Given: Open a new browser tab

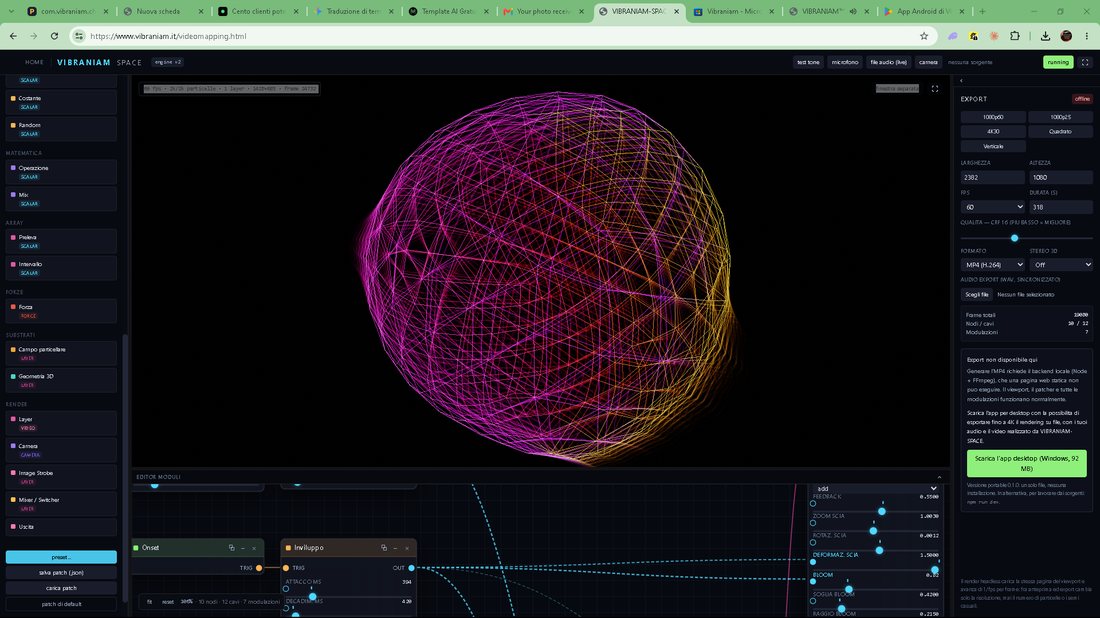Looking at the screenshot, I should pyautogui.click(x=982, y=11).
